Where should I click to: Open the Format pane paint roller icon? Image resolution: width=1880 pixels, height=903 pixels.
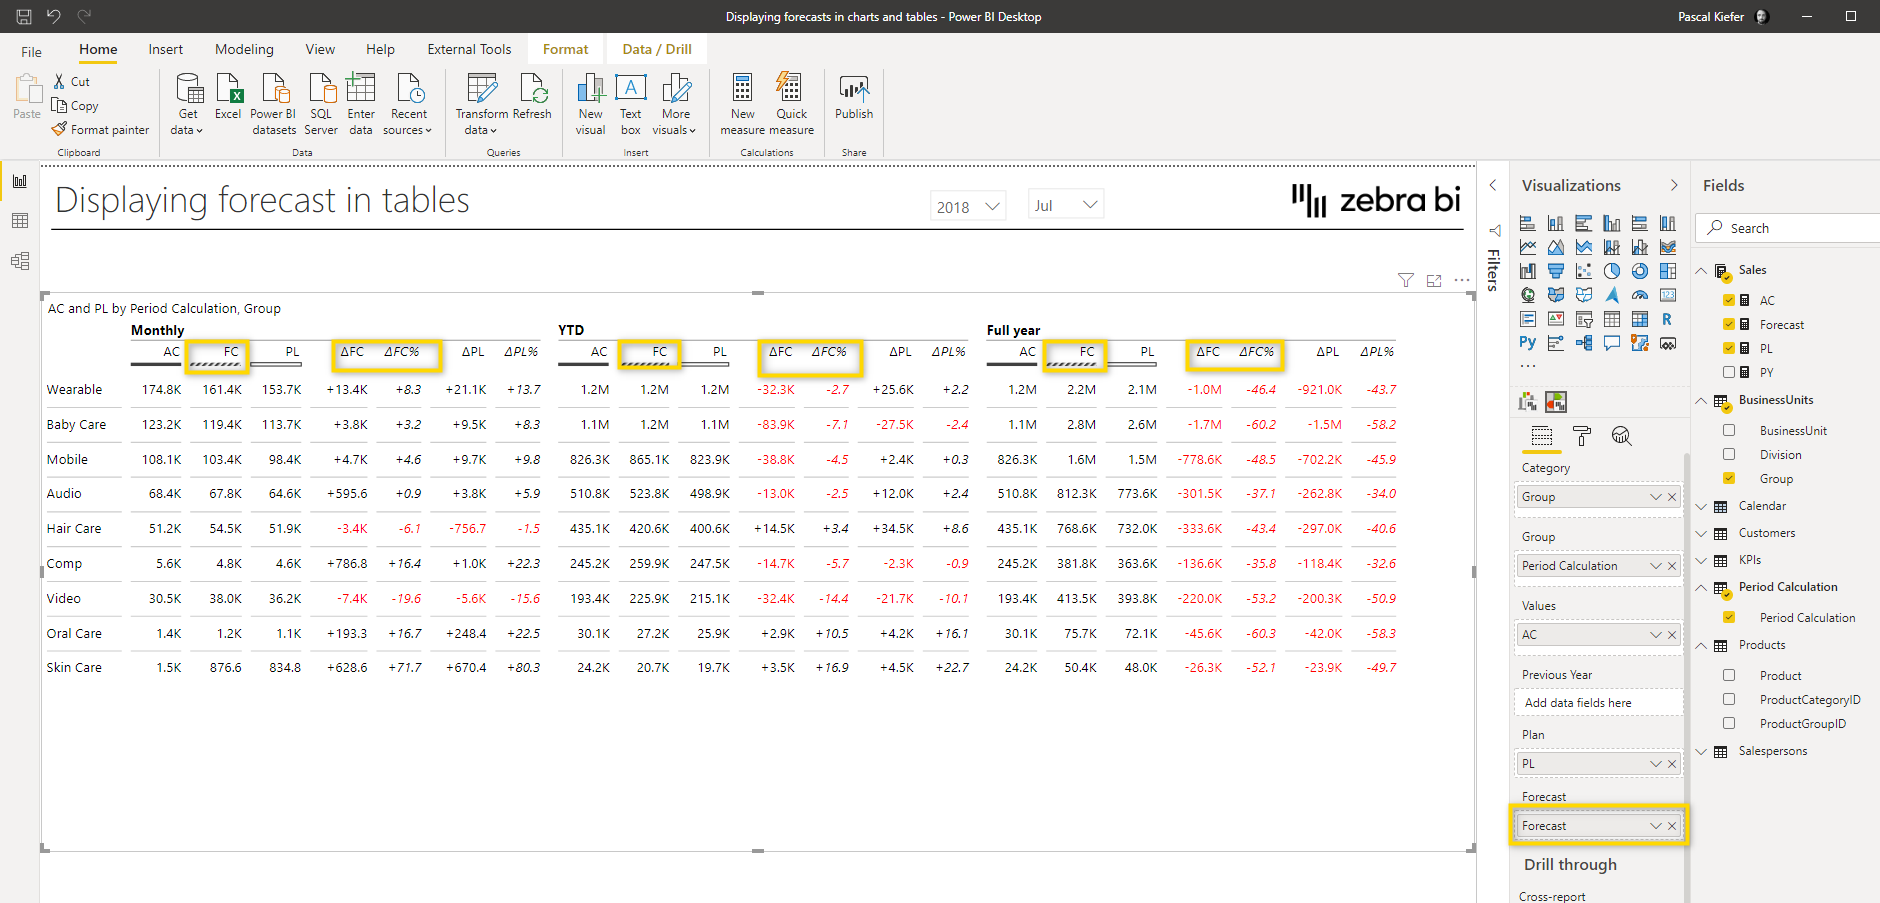(x=1582, y=437)
